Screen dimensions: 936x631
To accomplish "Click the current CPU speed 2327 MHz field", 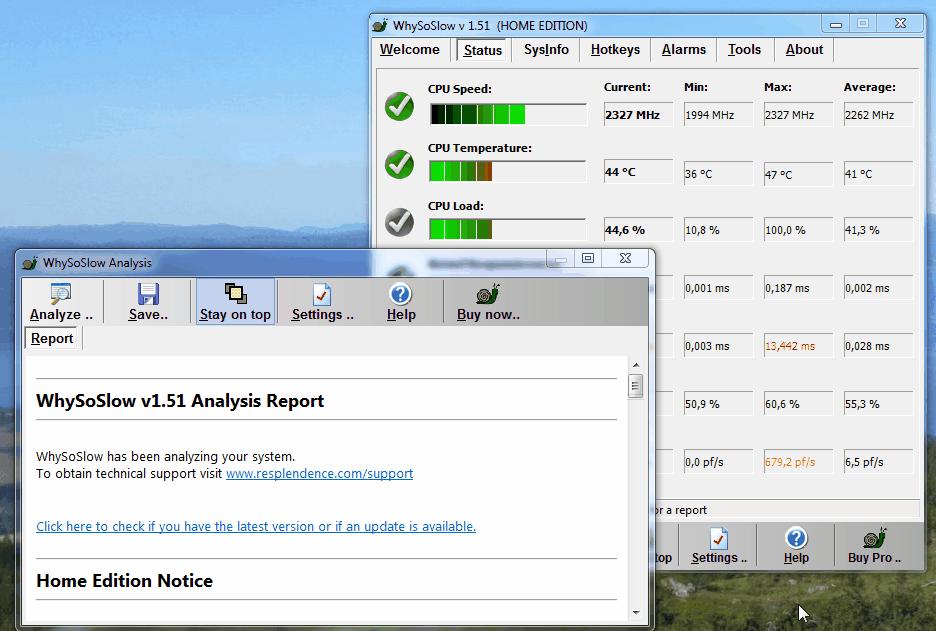I will (638, 115).
